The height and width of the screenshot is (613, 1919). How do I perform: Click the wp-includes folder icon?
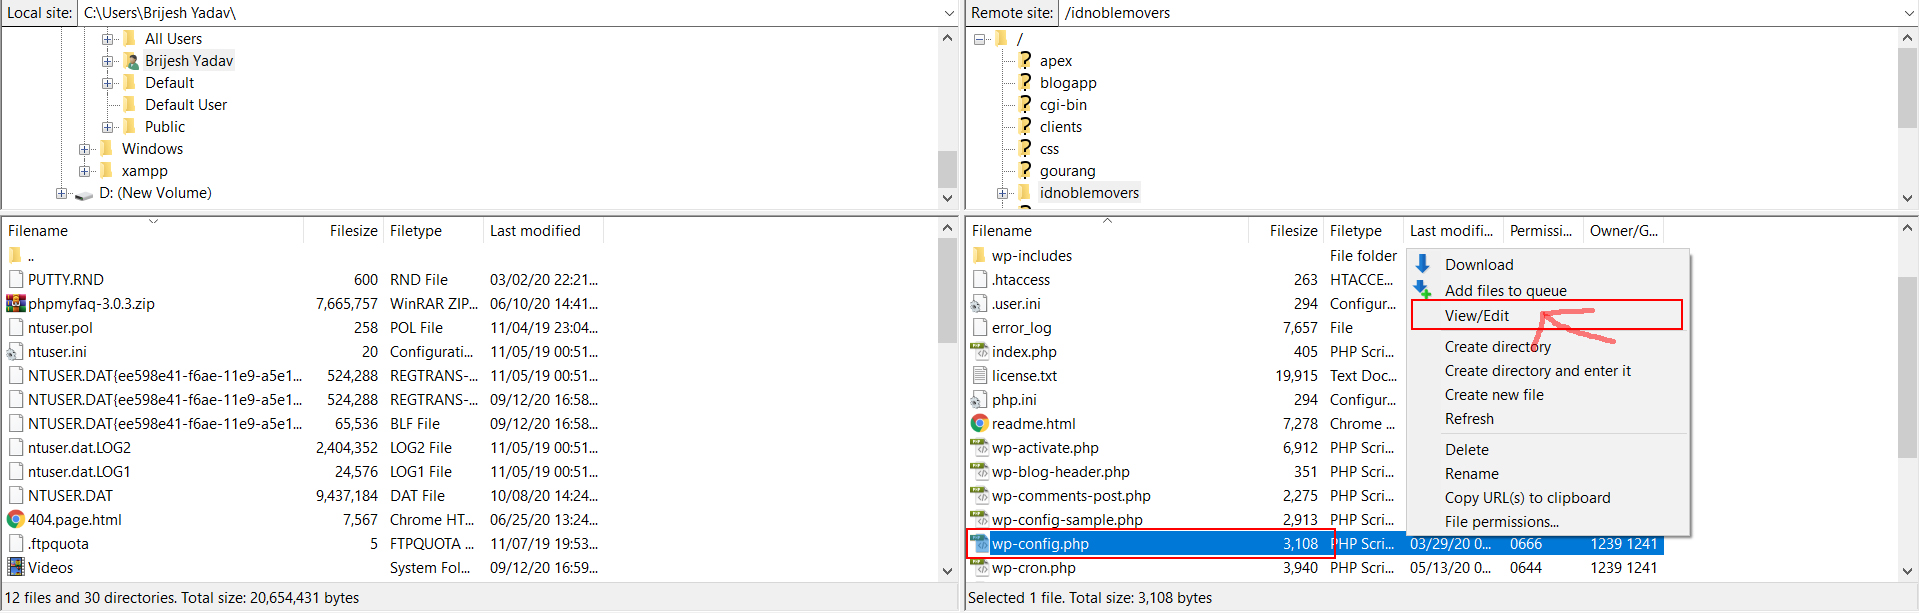[980, 255]
